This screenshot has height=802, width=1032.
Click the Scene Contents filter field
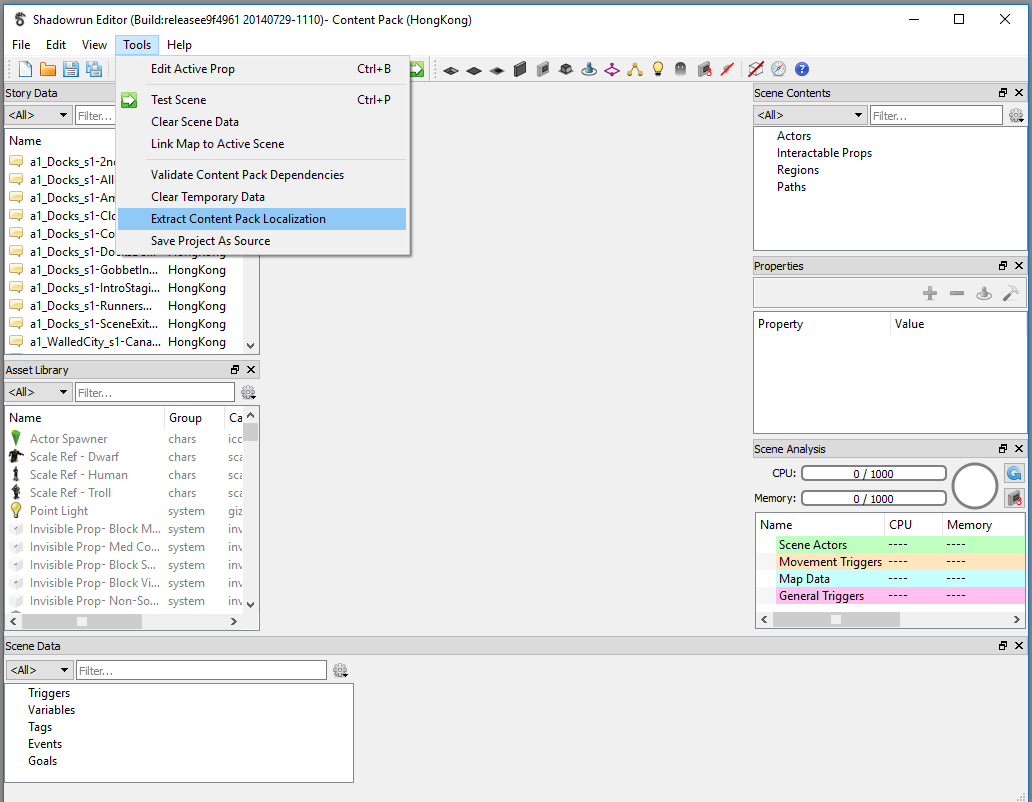pos(936,116)
